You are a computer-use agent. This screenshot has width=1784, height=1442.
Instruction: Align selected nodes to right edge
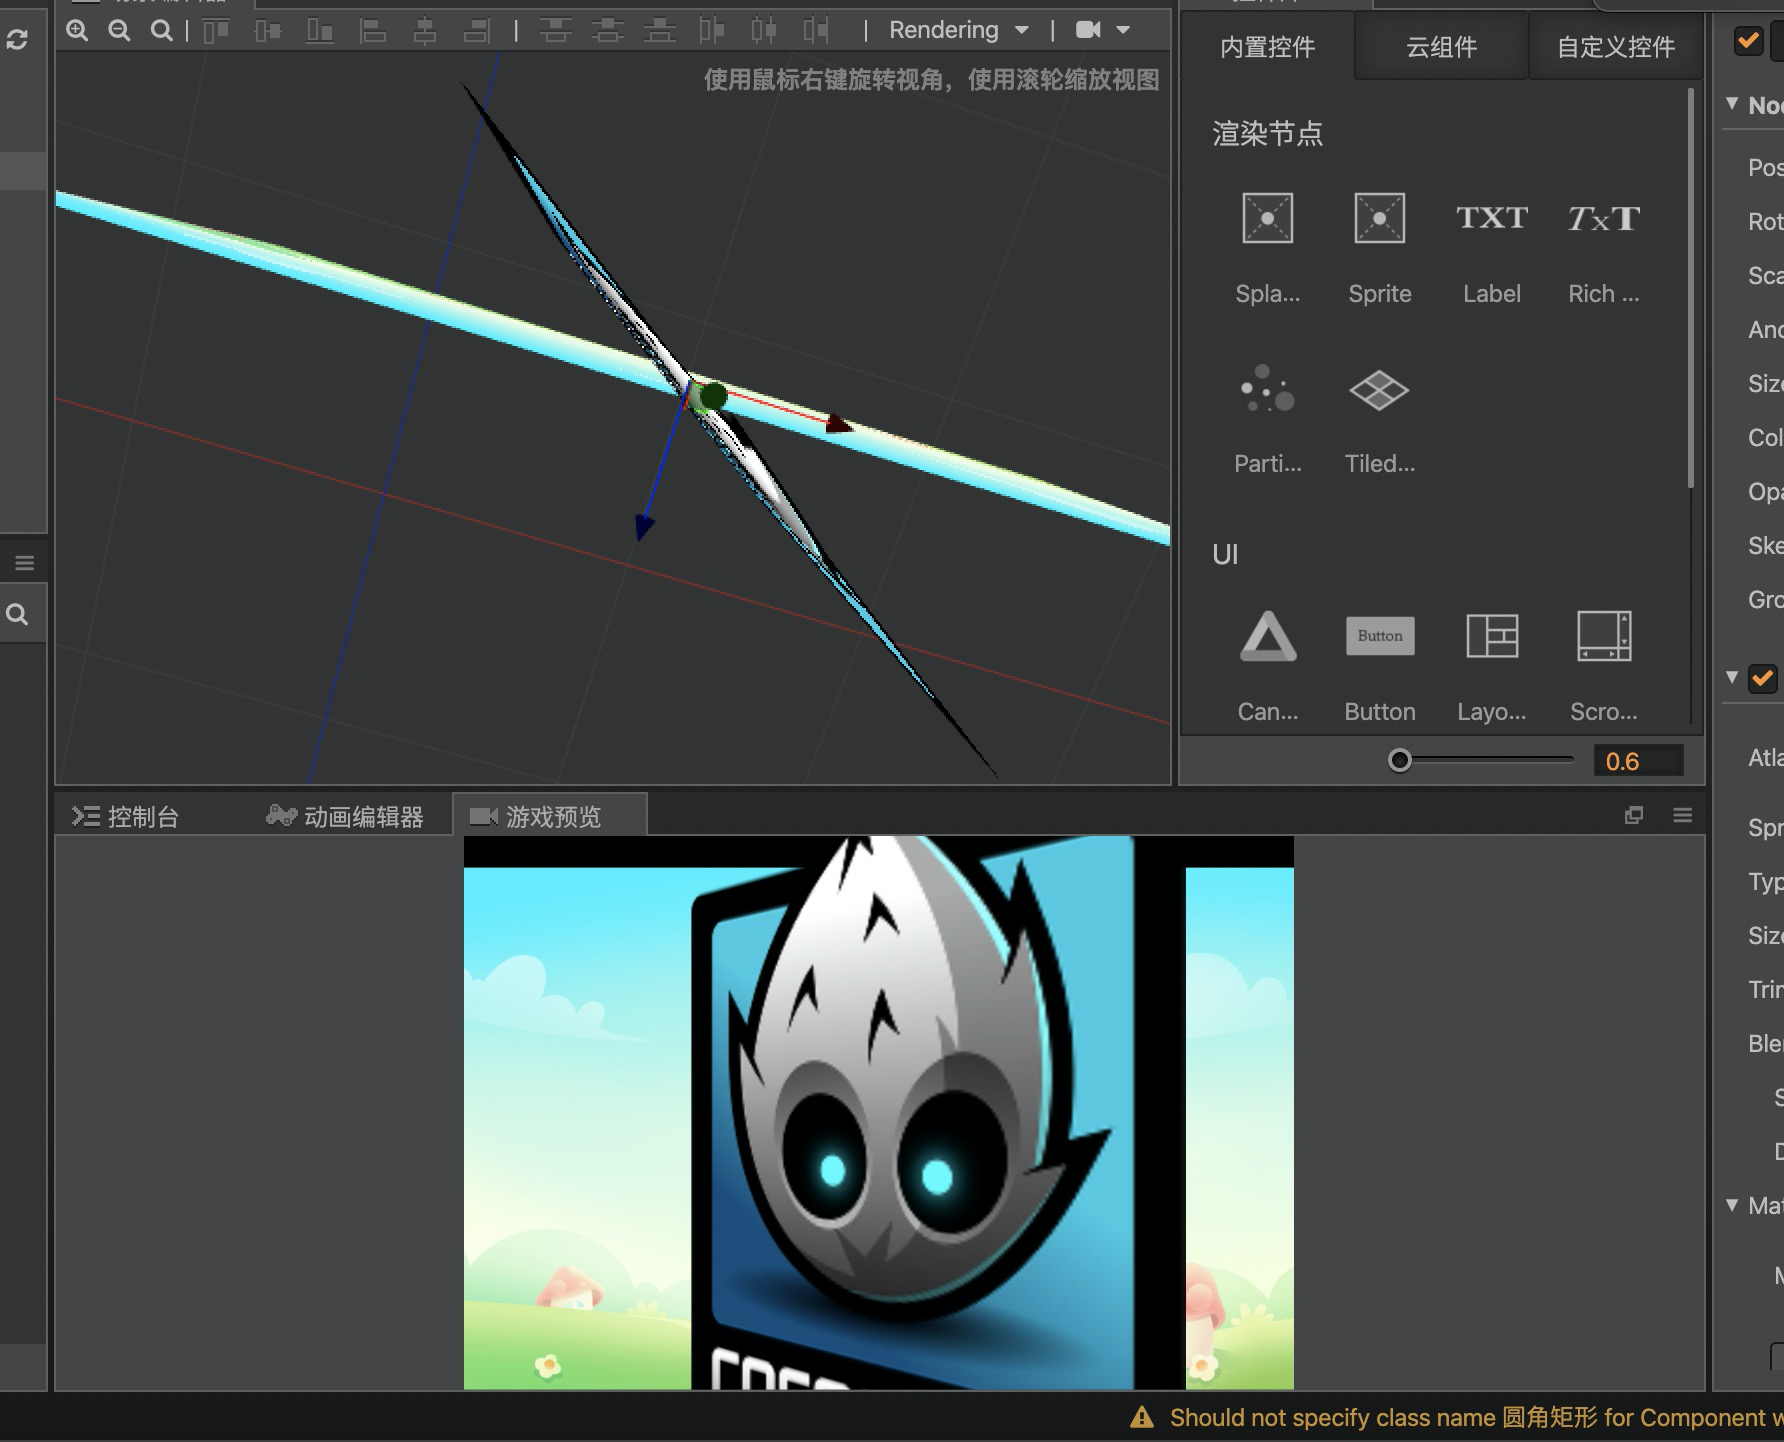pyautogui.click(x=477, y=31)
